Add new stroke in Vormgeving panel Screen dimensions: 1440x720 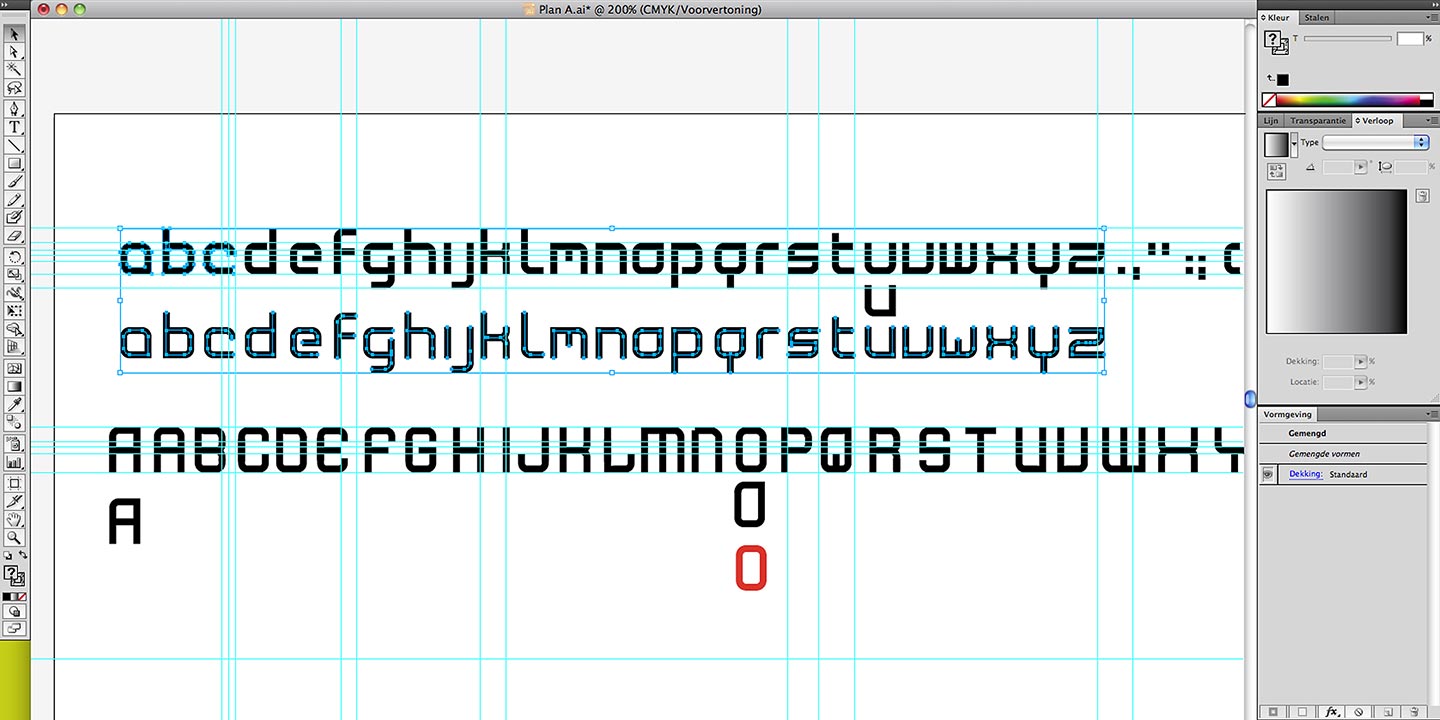point(1273,712)
